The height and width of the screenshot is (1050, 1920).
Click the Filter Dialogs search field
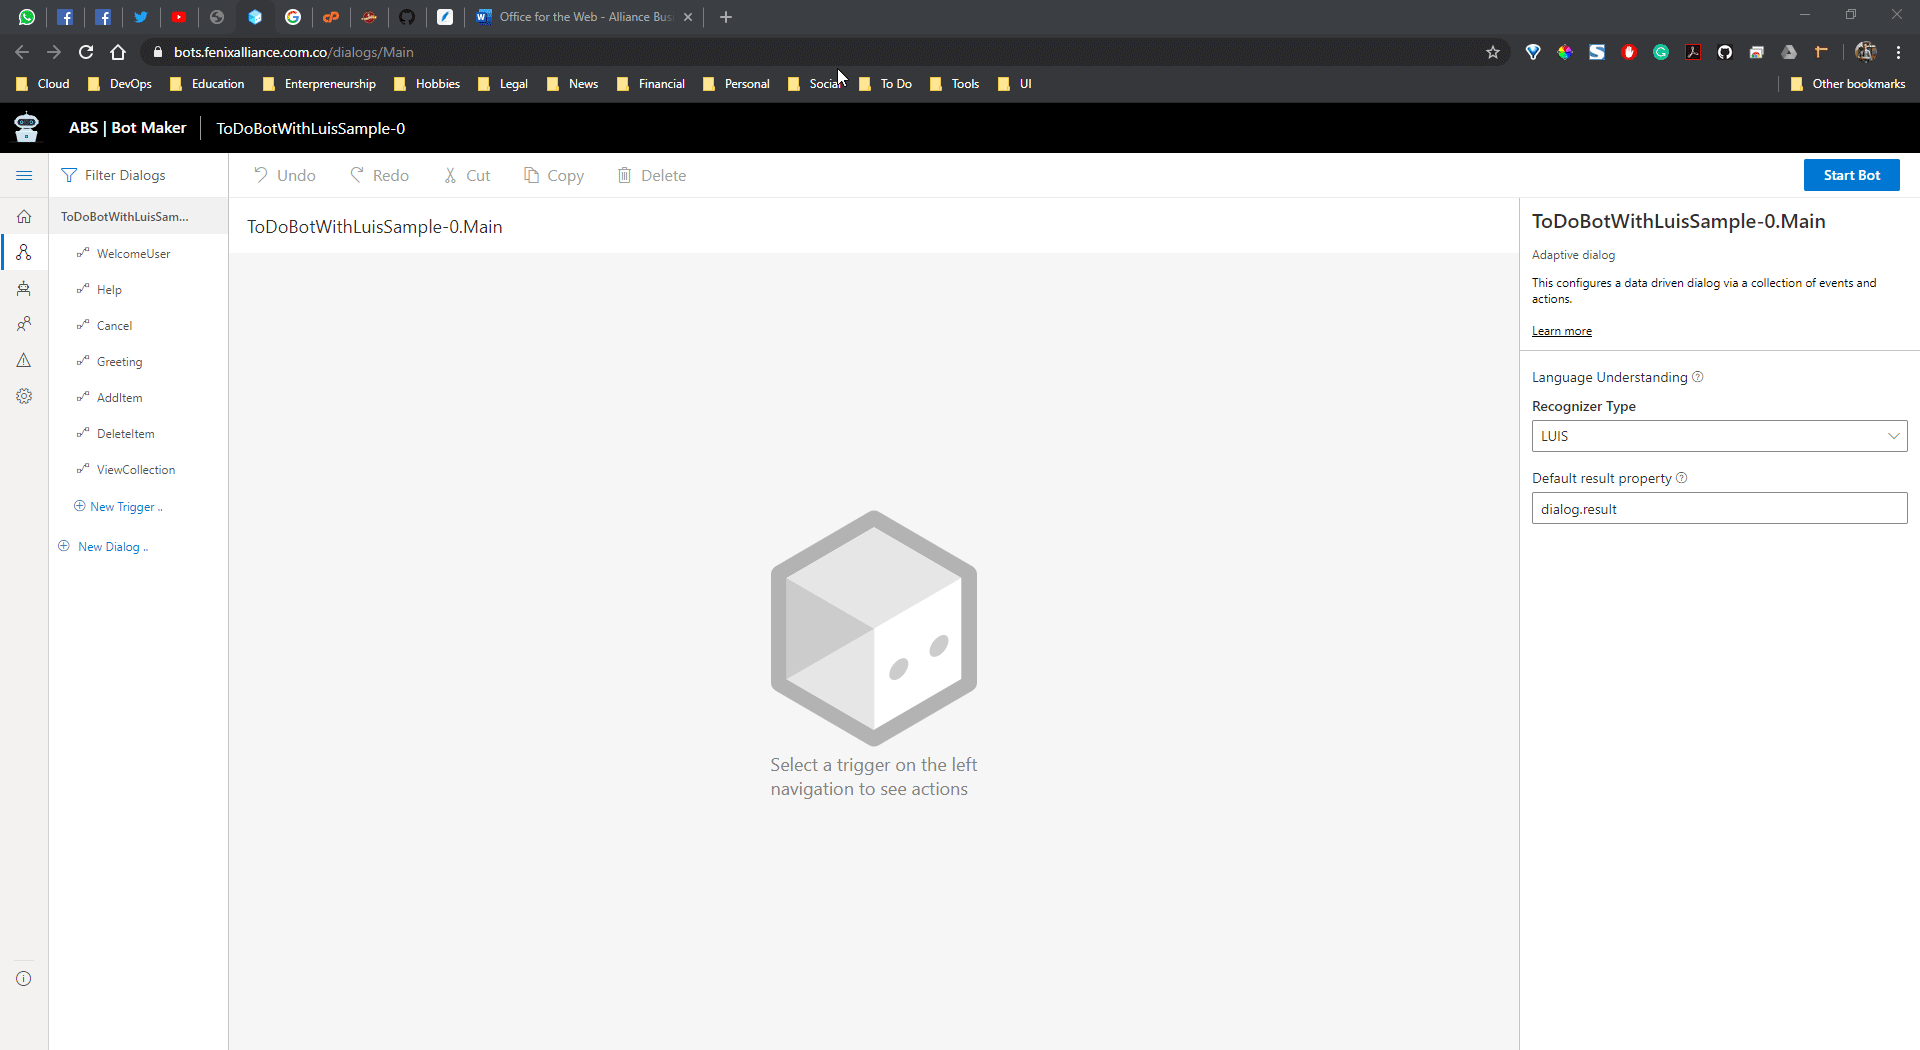point(138,175)
